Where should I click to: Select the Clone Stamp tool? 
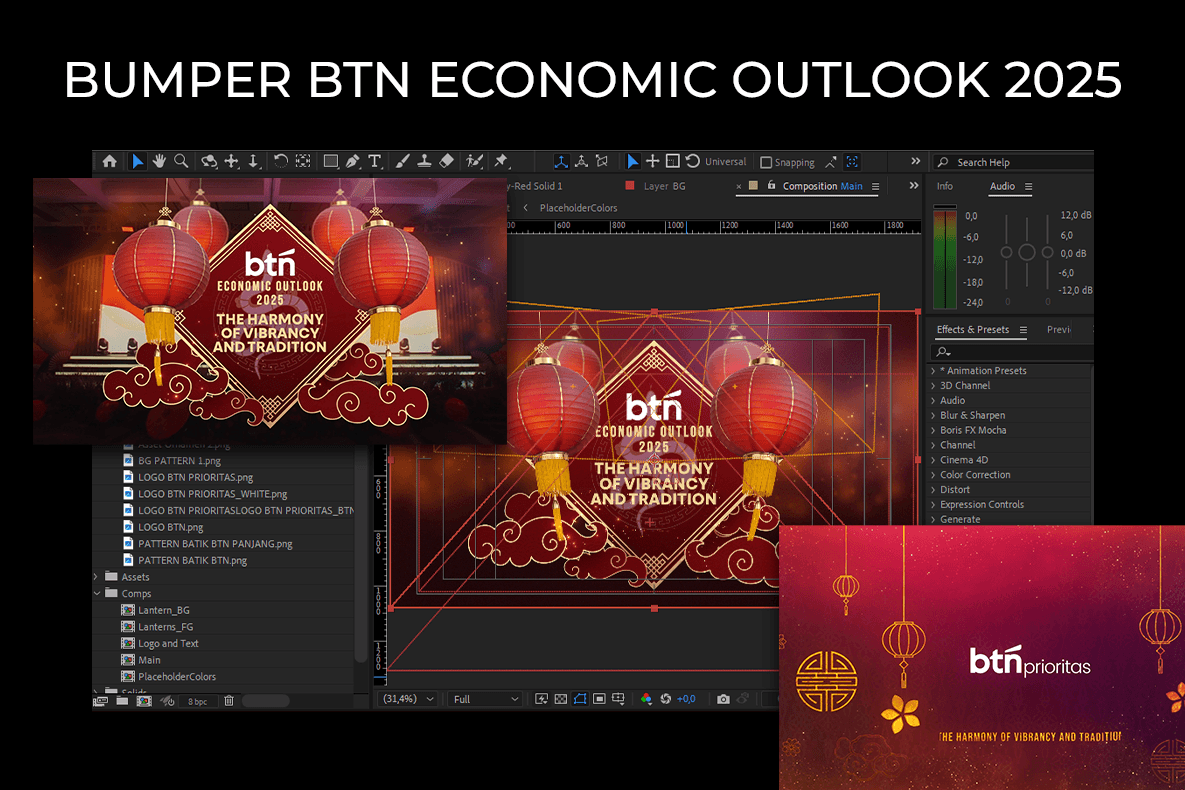[x=424, y=161]
